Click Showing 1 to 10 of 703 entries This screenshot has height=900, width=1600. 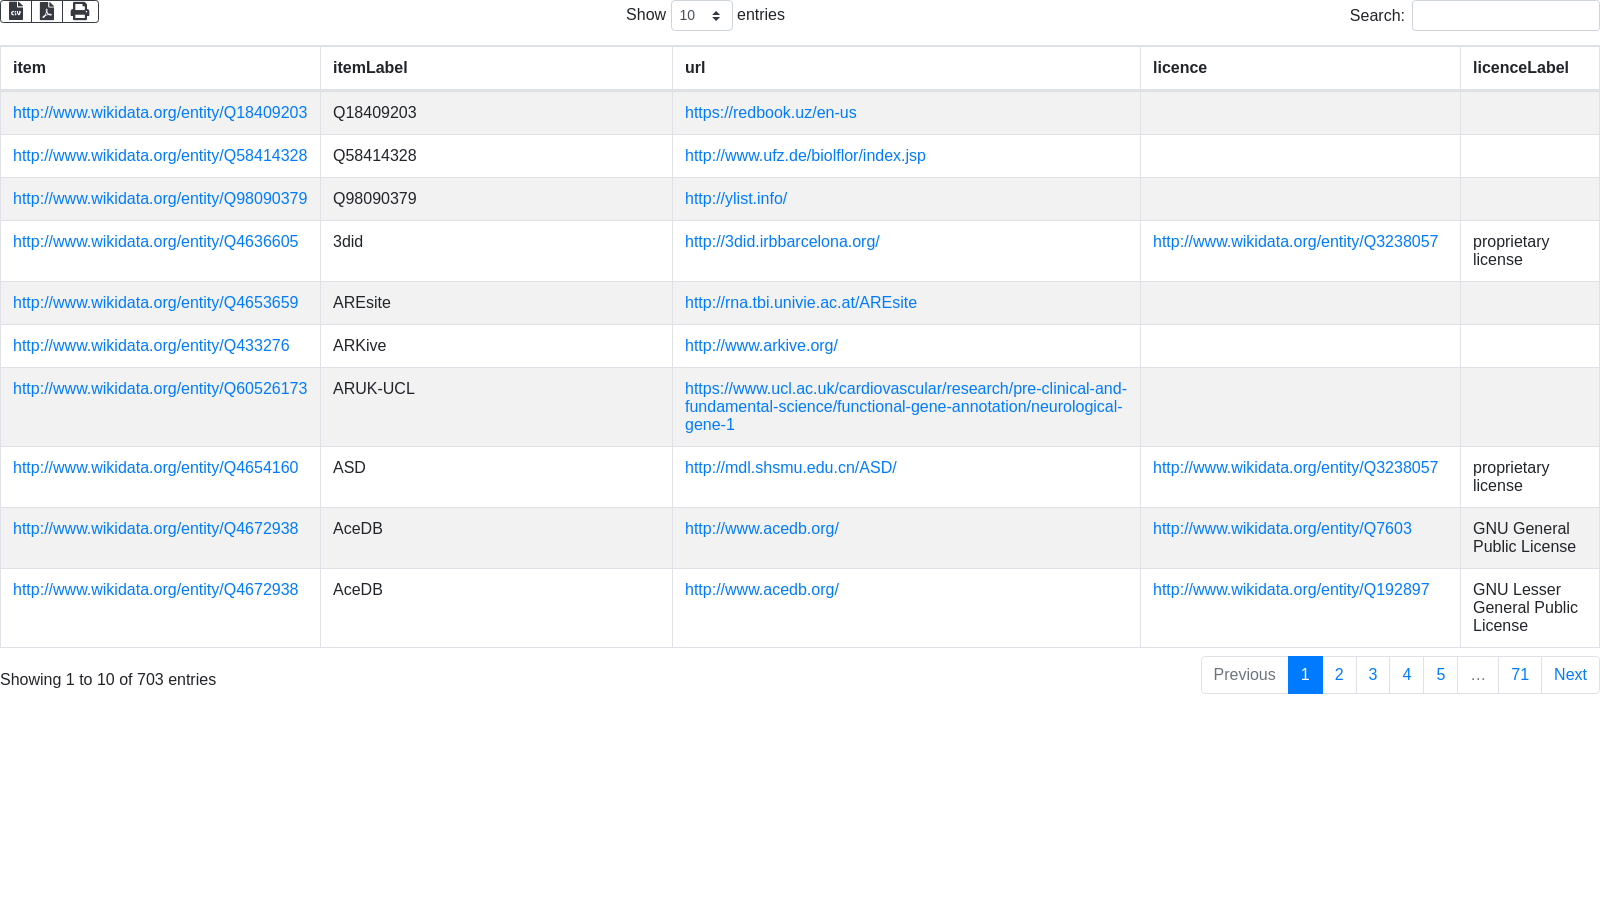pos(108,680)
